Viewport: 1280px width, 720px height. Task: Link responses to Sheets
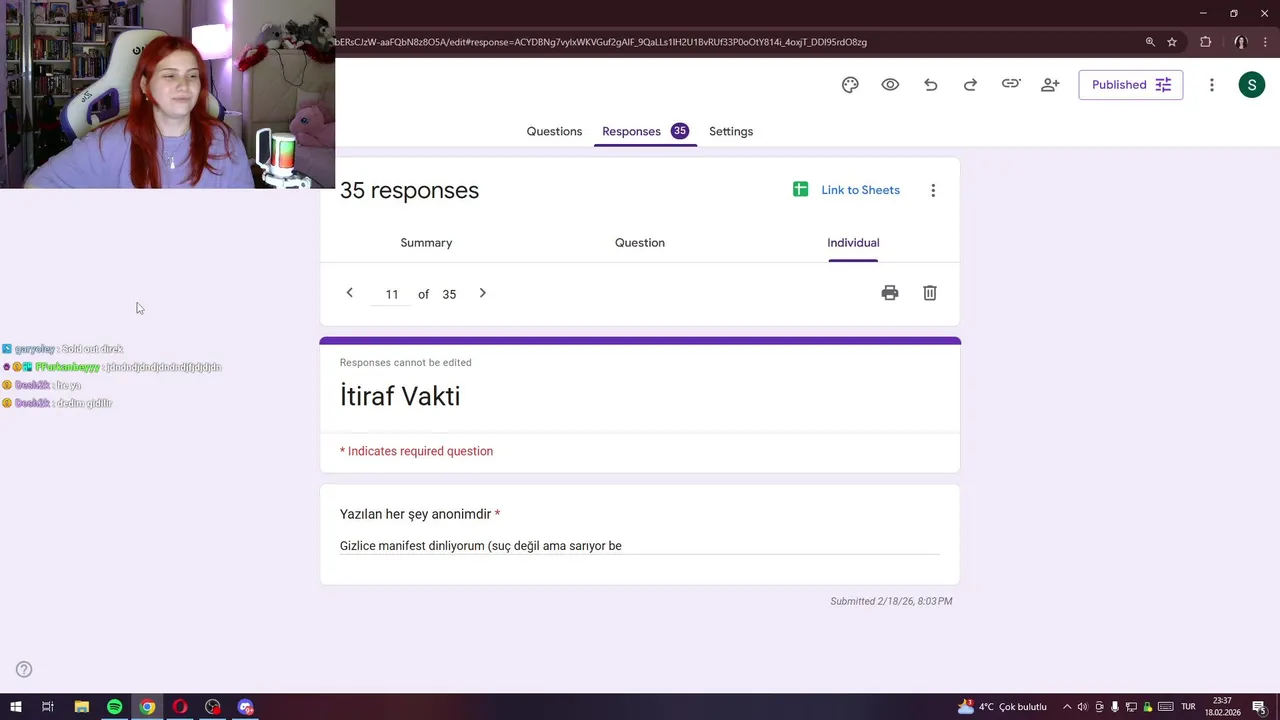[x=846, y=190]
